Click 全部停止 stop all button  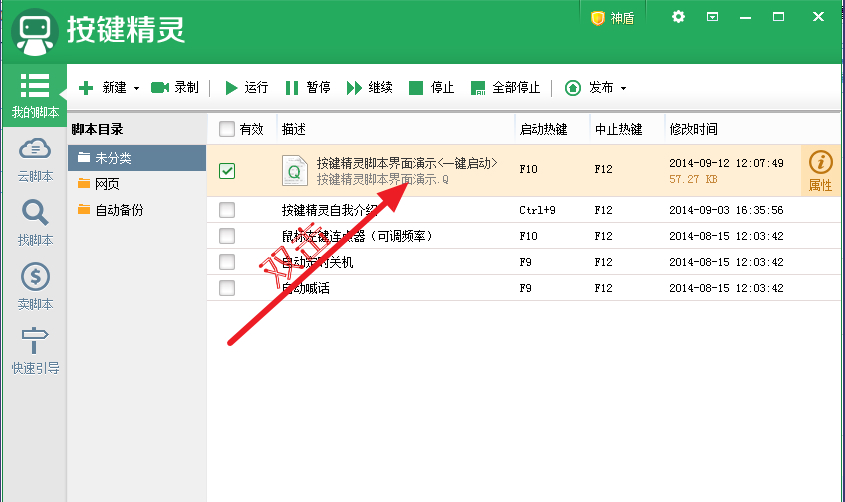coord(505,87)
